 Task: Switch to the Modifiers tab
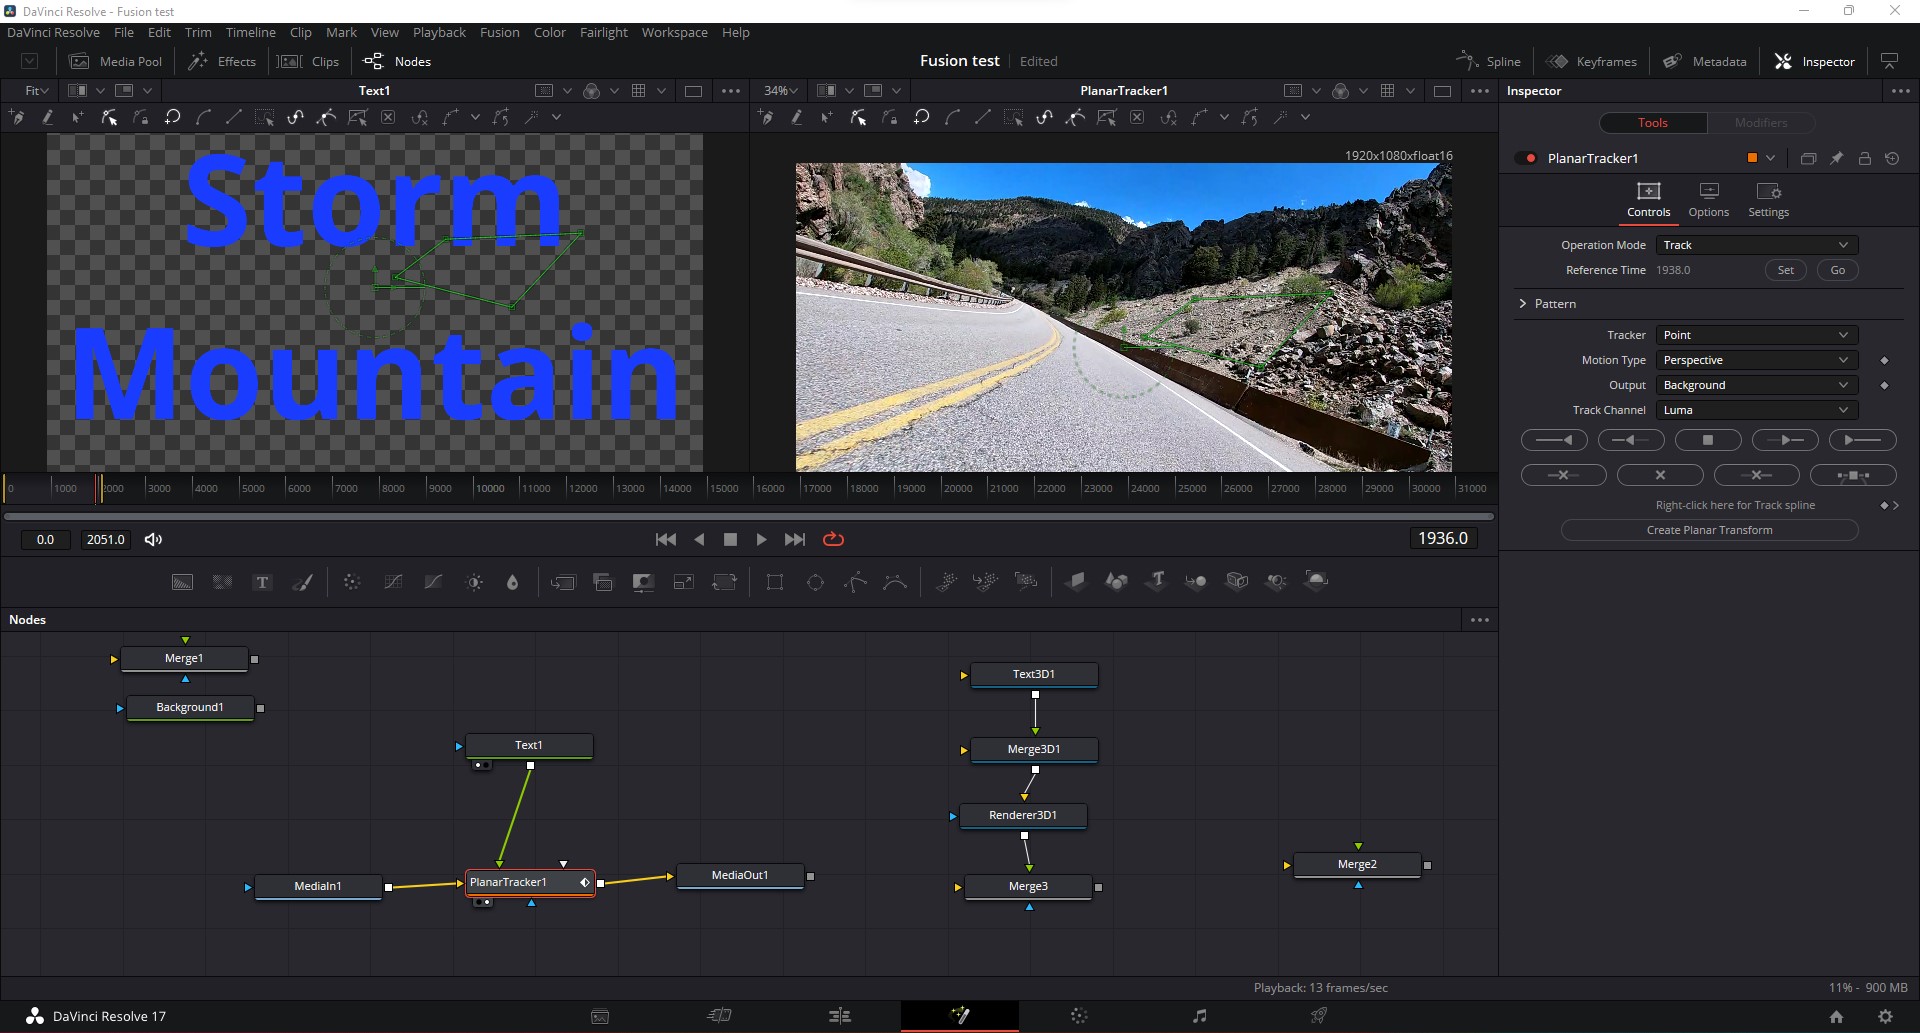(x=1761, y=122)
